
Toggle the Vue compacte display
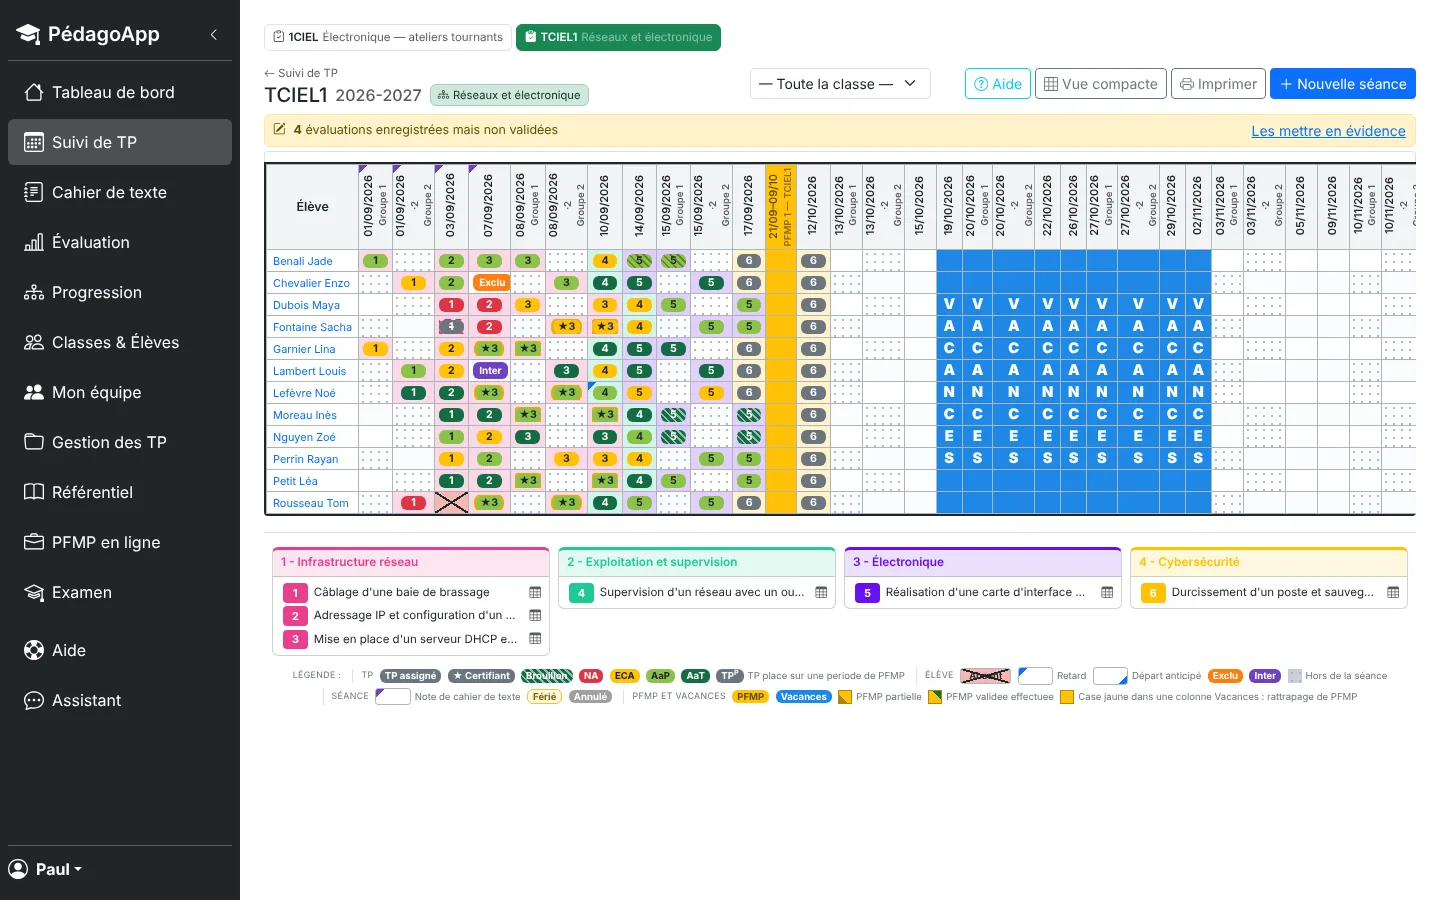1100,84
